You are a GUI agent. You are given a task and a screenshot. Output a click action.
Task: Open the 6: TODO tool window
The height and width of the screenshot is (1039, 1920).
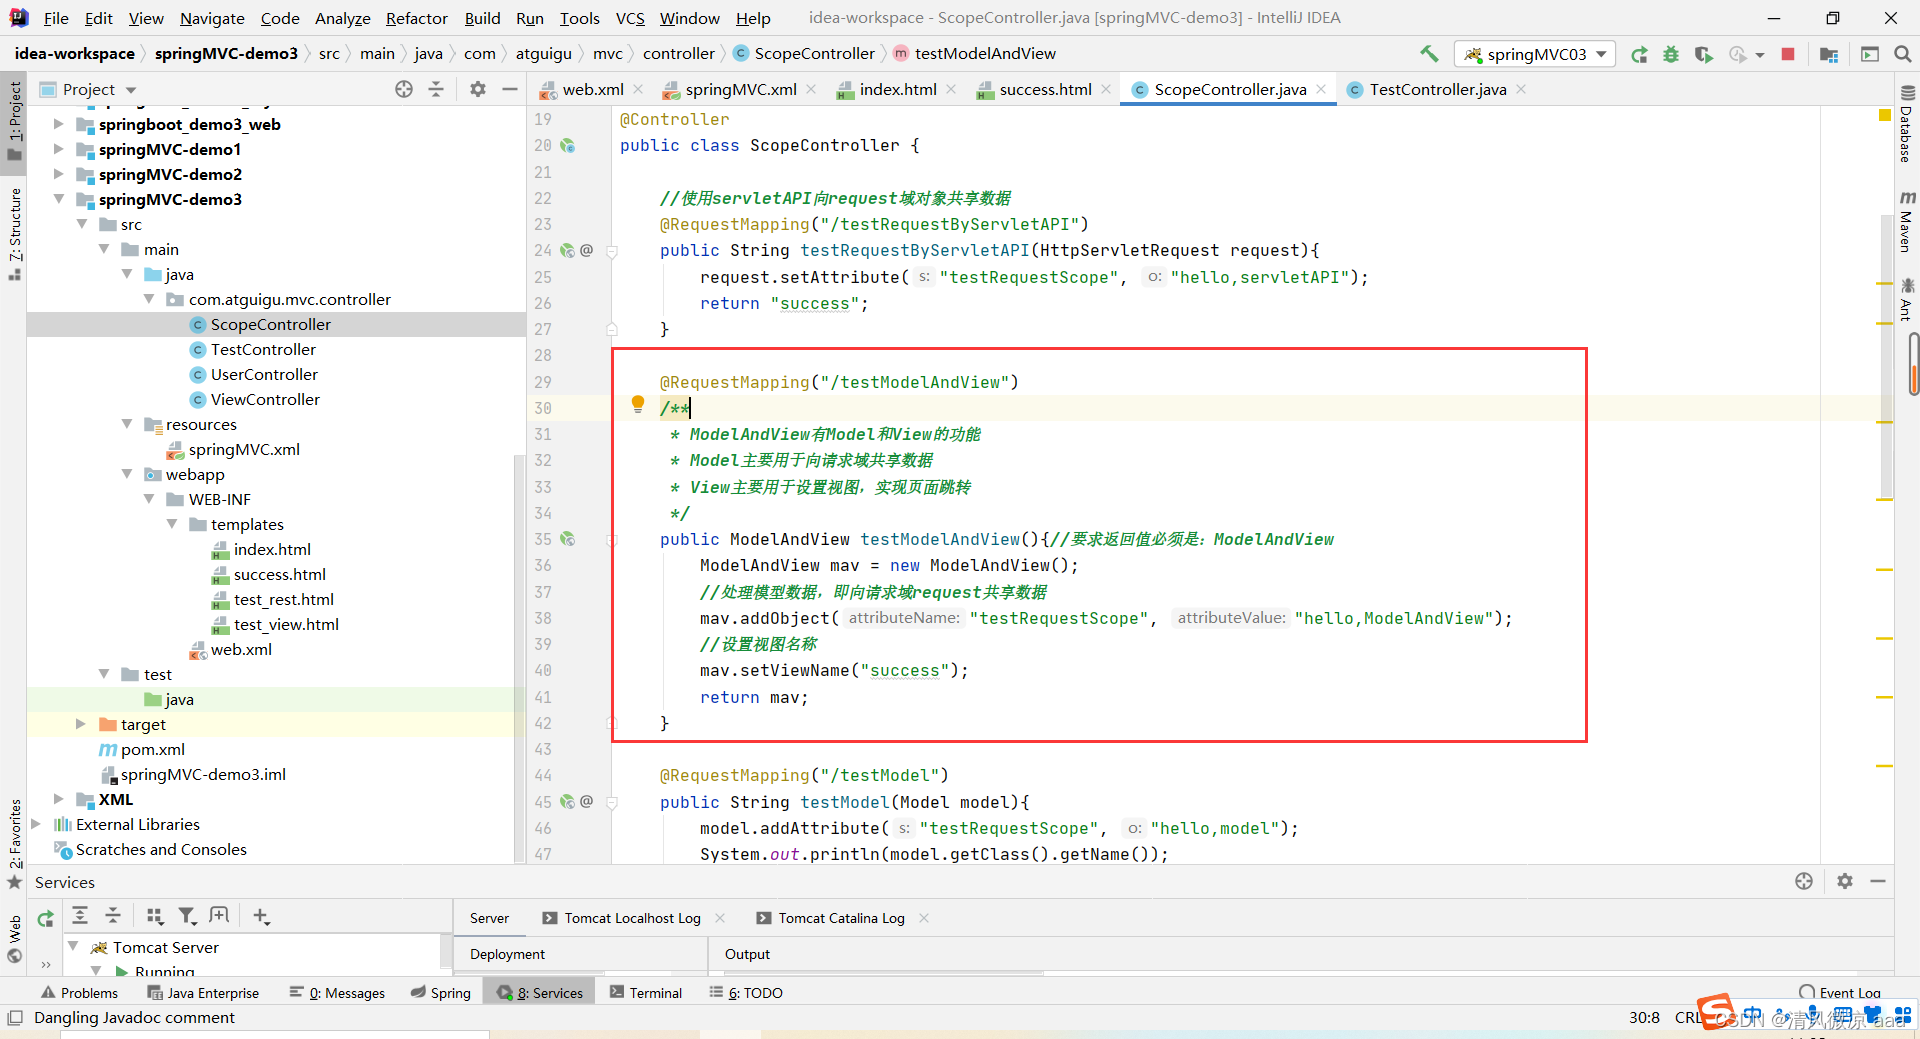pyautogui.click(x=746, y=992)
